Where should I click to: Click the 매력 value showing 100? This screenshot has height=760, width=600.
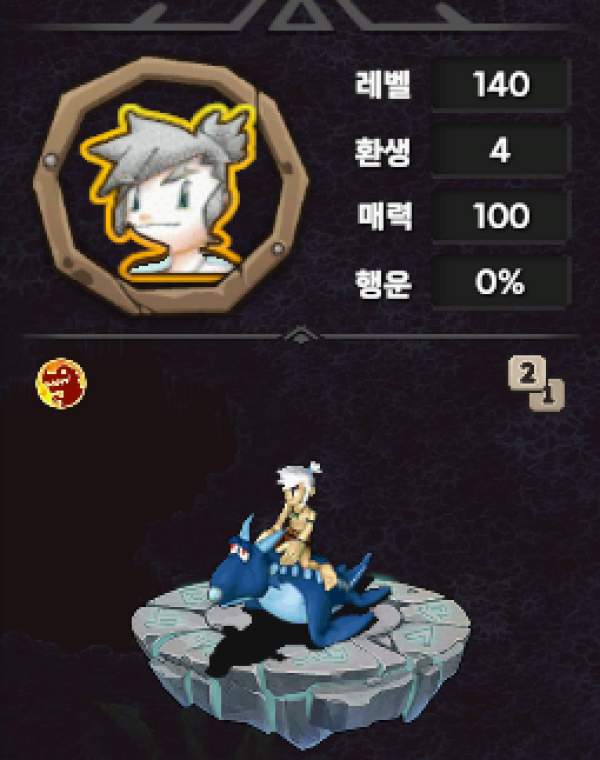(x=501, y=216)
